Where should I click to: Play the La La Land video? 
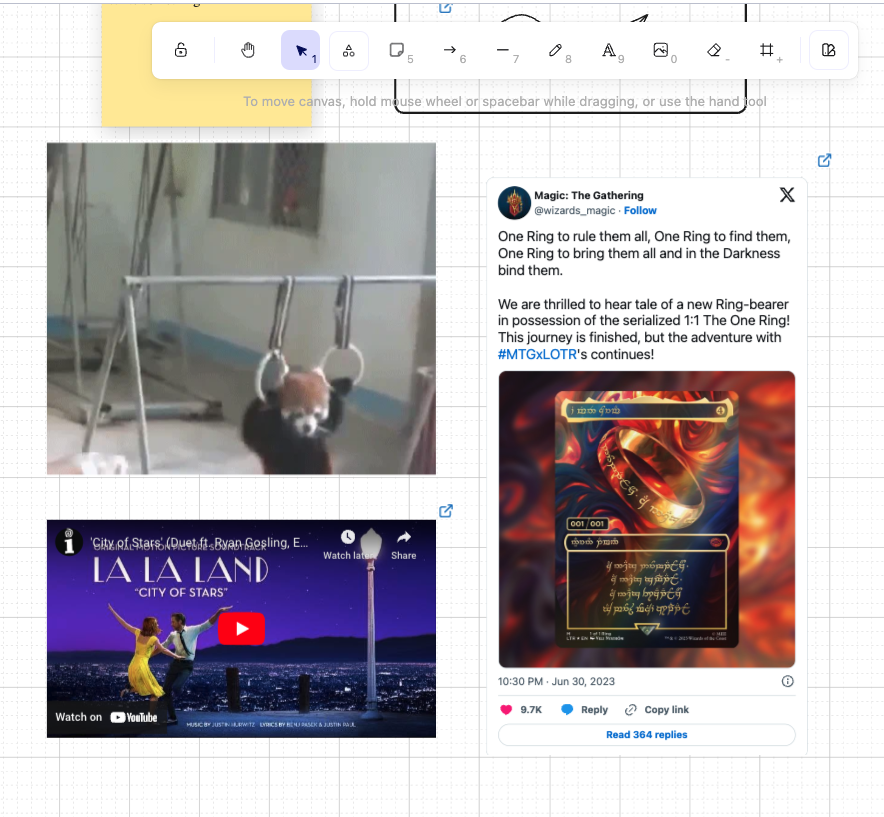(x=241, y=628)
